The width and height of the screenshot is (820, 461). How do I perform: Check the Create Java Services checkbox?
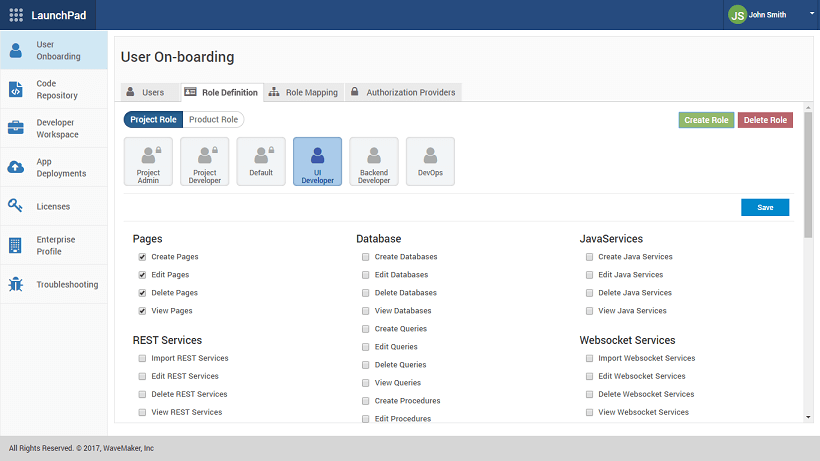590,257
